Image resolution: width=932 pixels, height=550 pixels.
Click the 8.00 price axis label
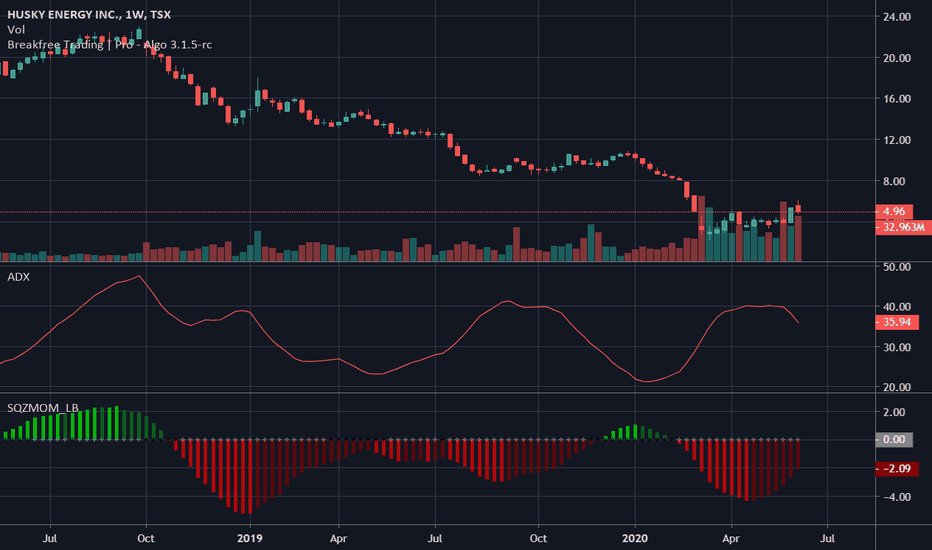(894, 181)
